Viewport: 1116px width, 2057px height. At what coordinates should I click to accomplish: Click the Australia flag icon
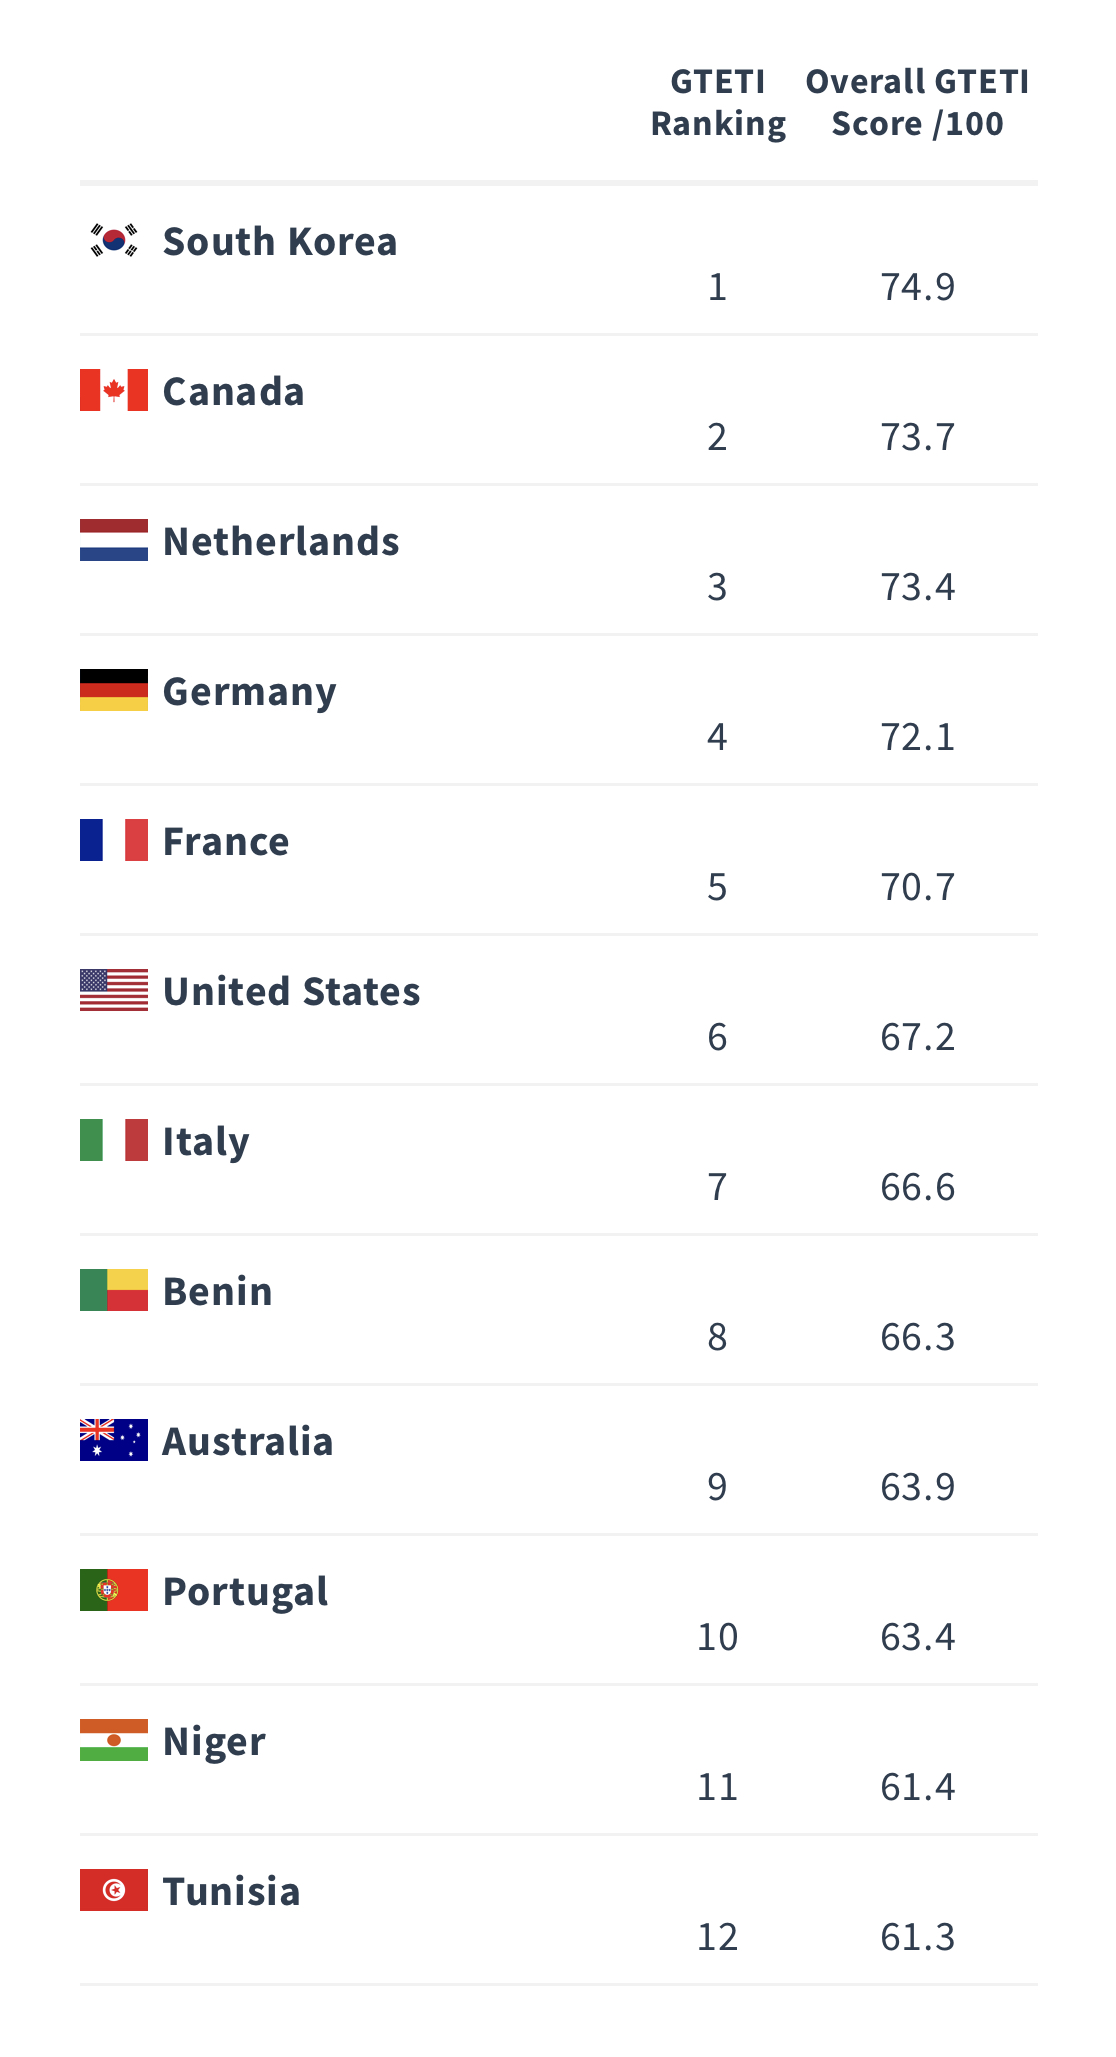114,1440
